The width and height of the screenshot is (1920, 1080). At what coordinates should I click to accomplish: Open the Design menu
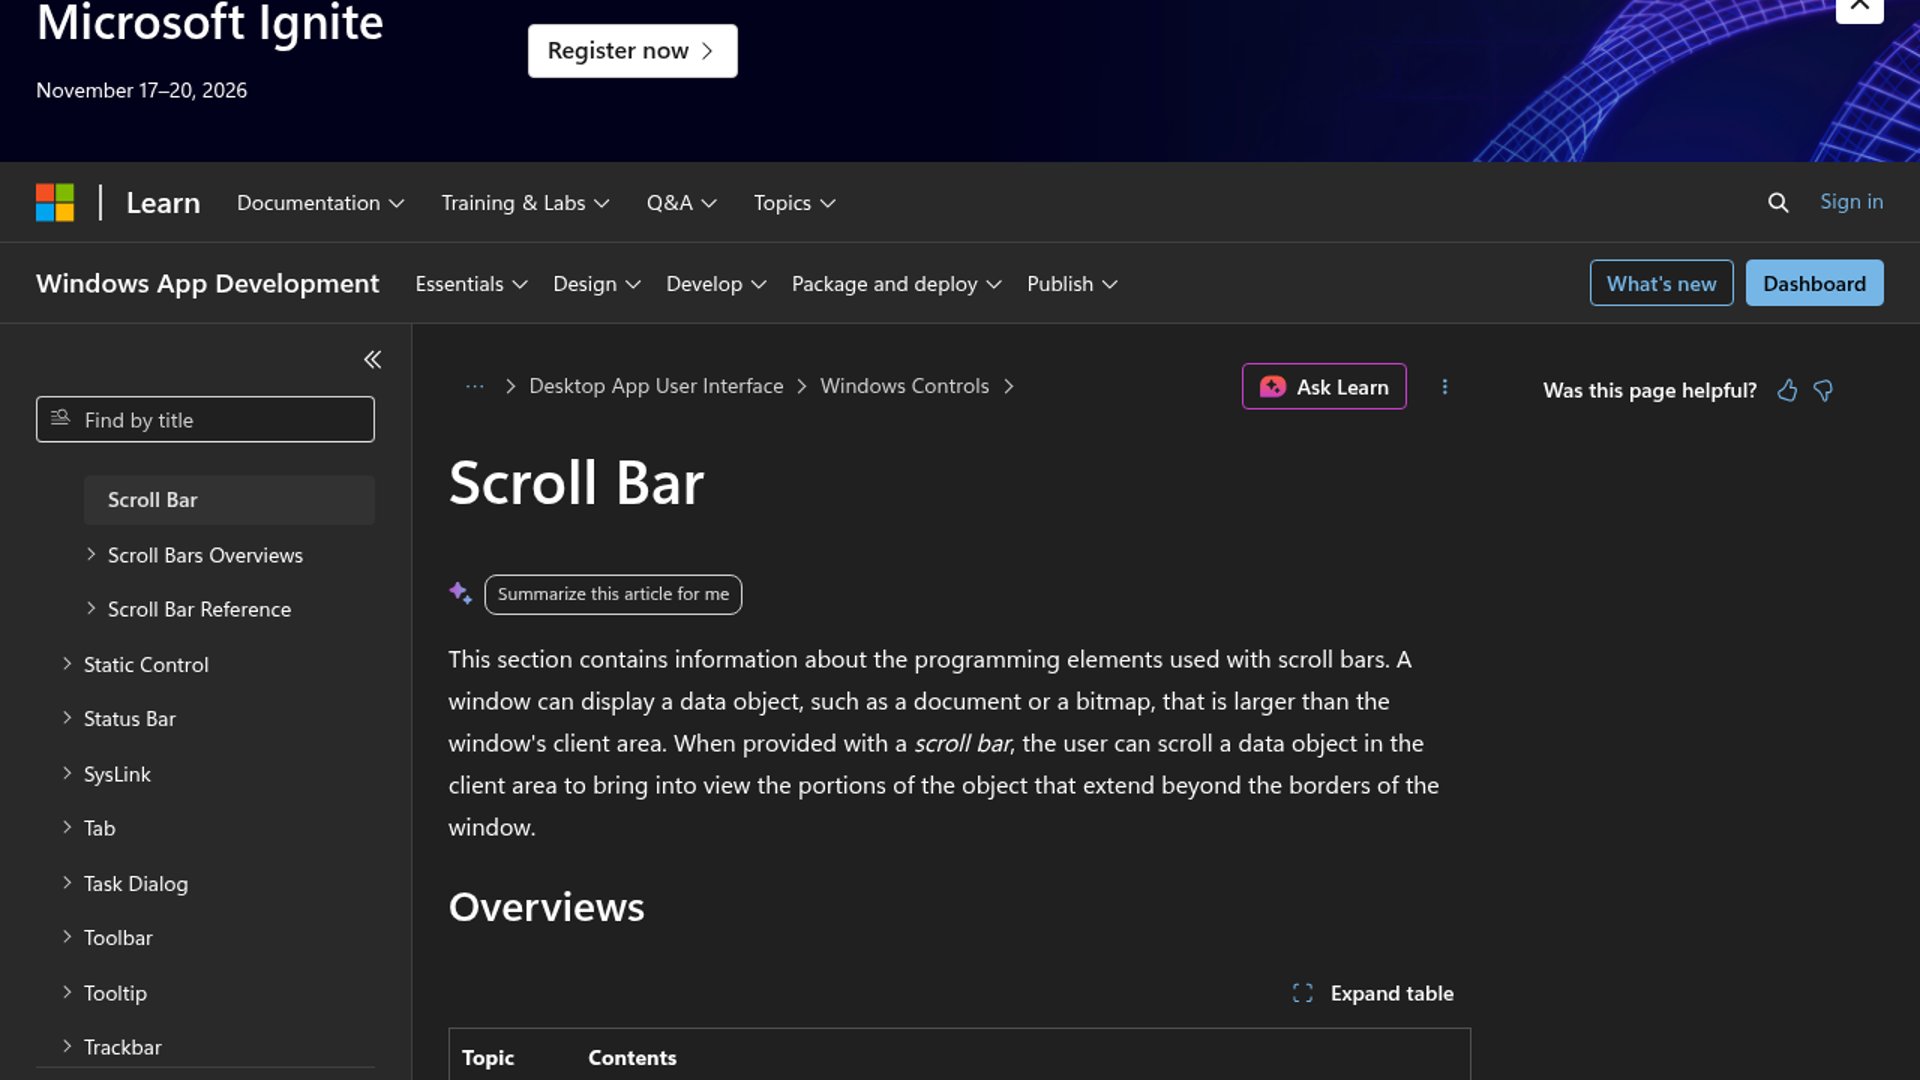pyautogui.click(x=597, y=284)
